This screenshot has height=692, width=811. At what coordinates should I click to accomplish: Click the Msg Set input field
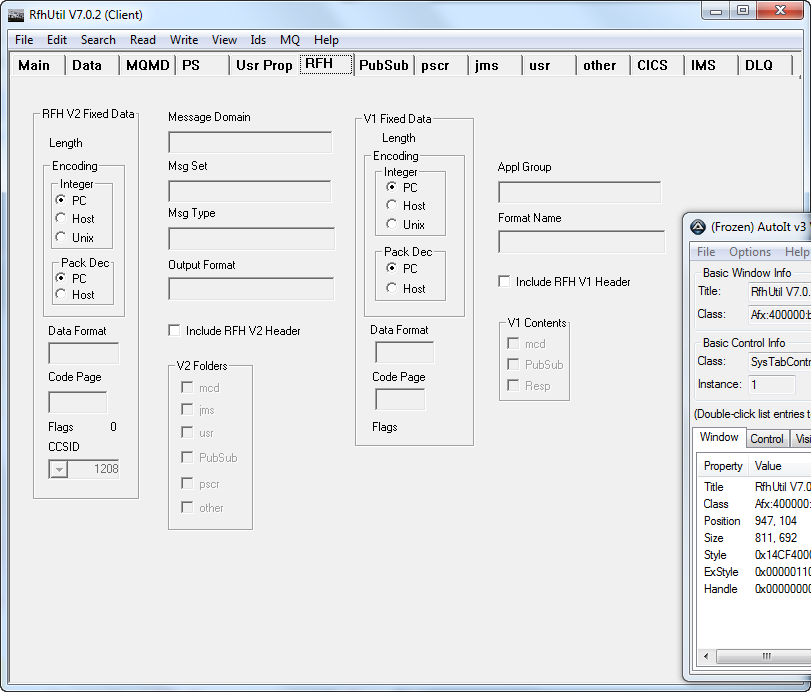pos(250,191)
